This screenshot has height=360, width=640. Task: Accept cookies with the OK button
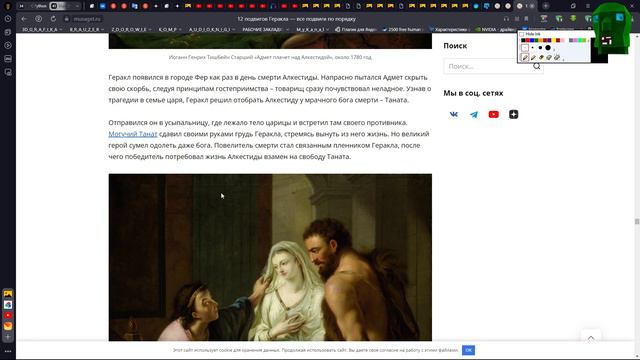pos(468,350)
